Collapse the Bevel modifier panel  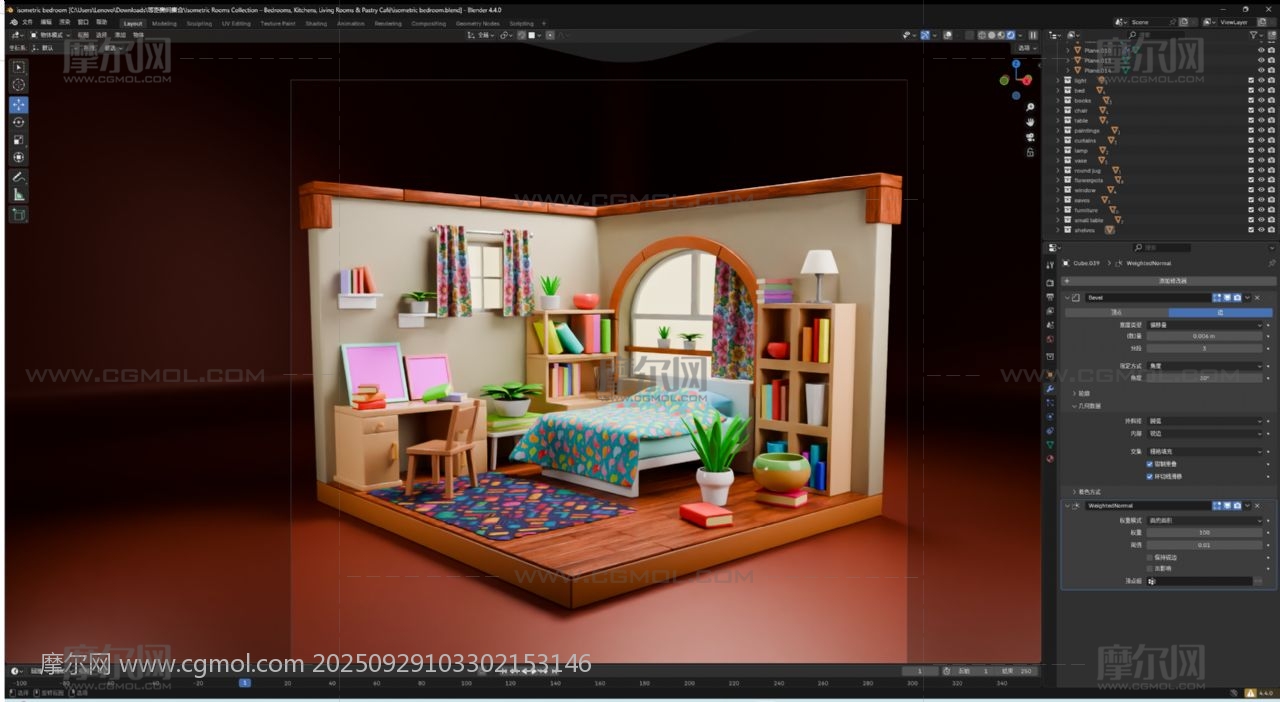point(1066,297)
